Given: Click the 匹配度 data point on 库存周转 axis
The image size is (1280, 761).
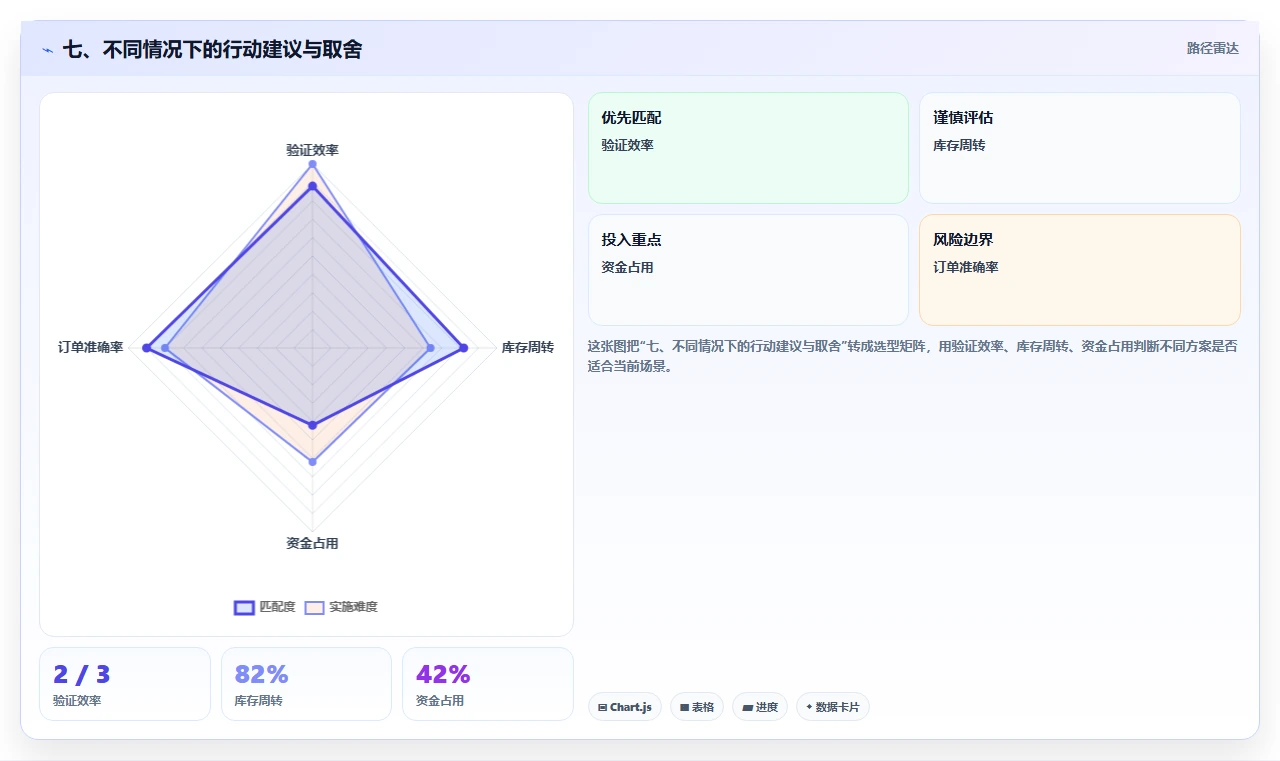Looking at the screenshot, I should (x=463, y=348).
